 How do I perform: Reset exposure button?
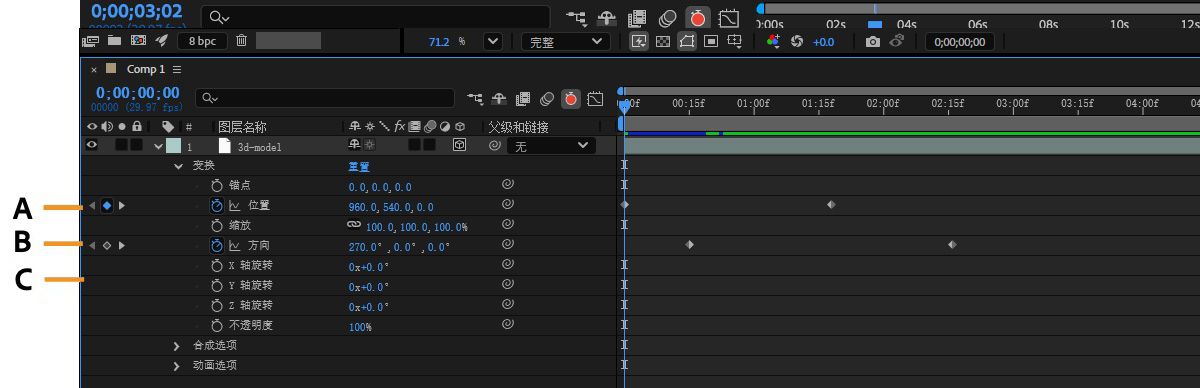click(797, 42)
